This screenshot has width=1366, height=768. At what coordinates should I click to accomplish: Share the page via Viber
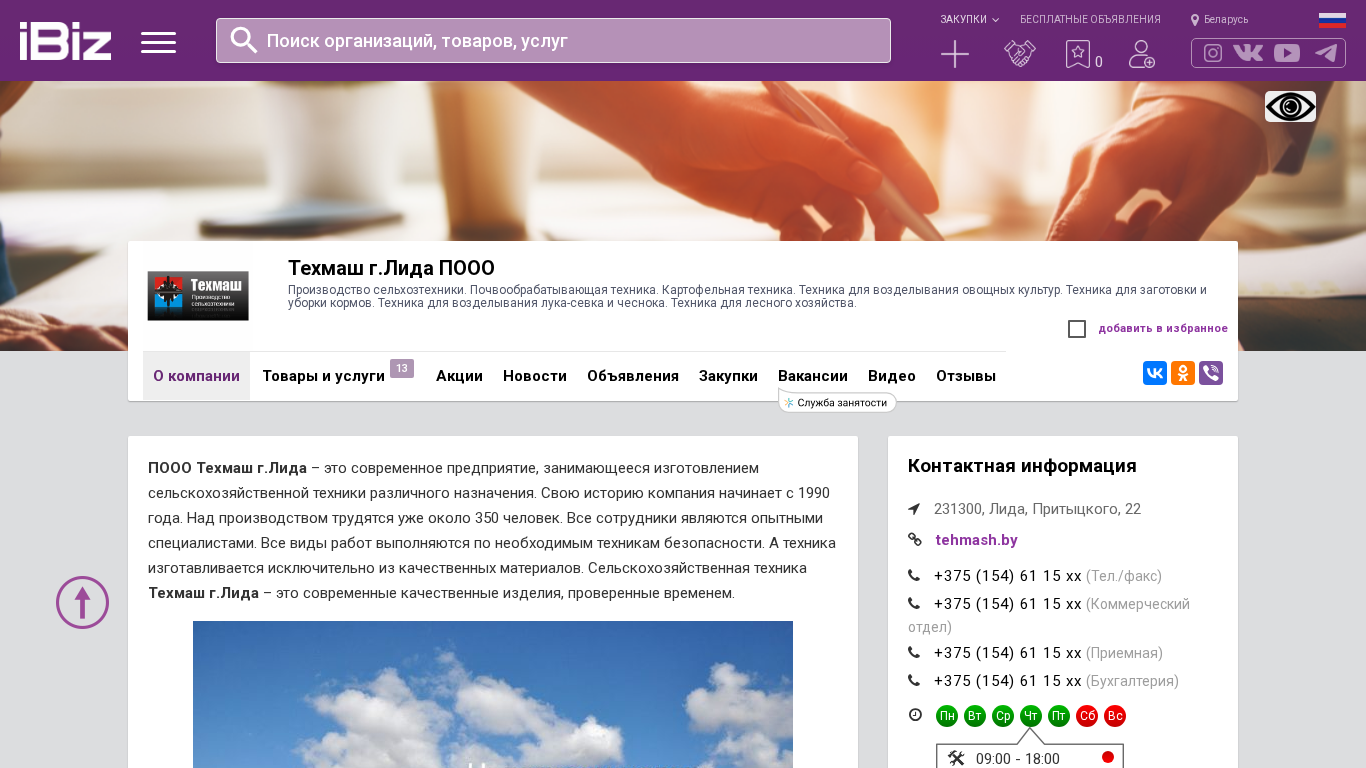point(1211,373)
